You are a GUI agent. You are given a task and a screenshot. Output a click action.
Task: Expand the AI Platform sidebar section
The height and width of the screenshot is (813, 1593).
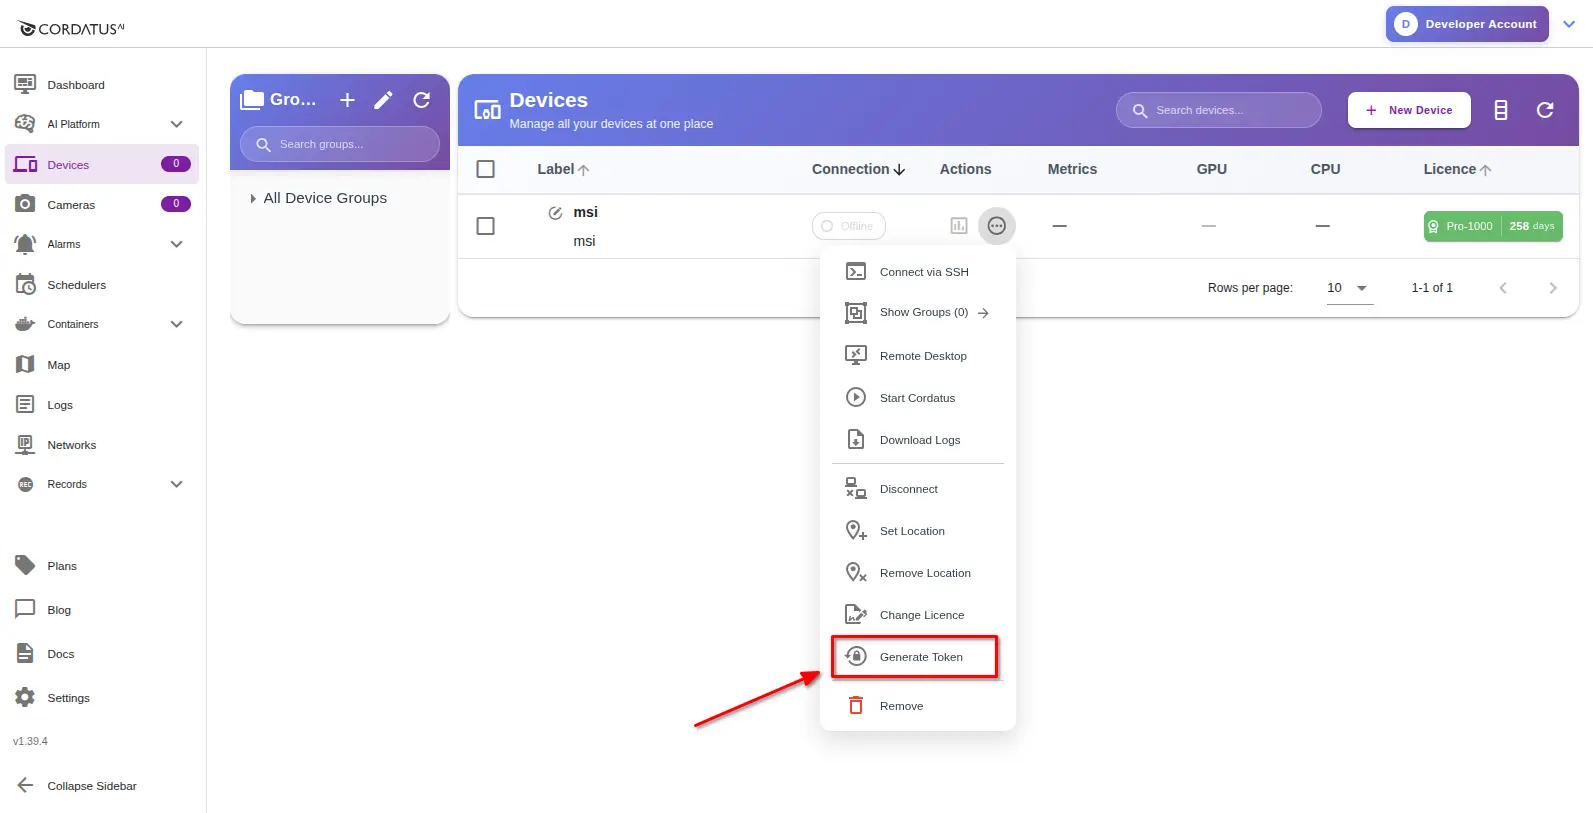click(176, 124)
